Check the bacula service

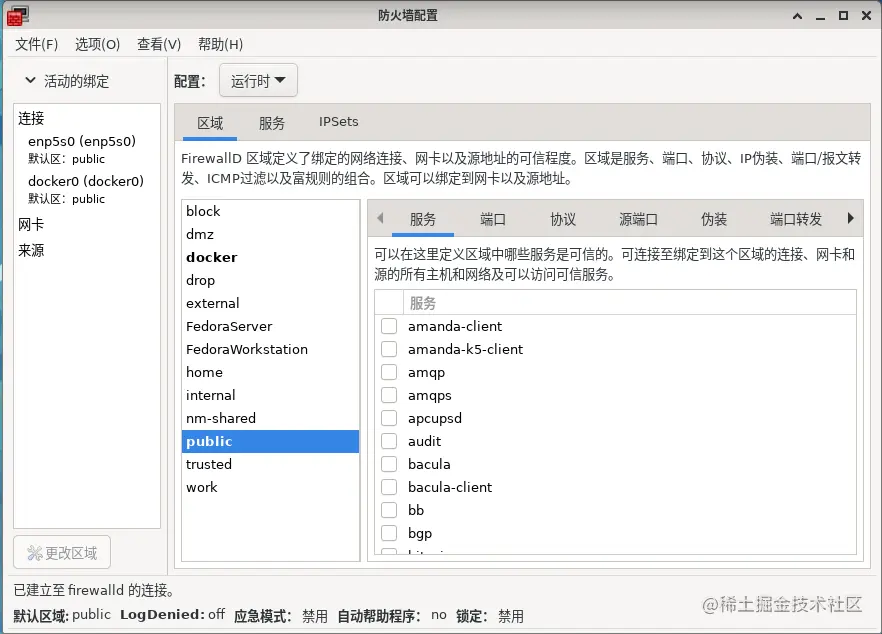(x=389, y=465)
